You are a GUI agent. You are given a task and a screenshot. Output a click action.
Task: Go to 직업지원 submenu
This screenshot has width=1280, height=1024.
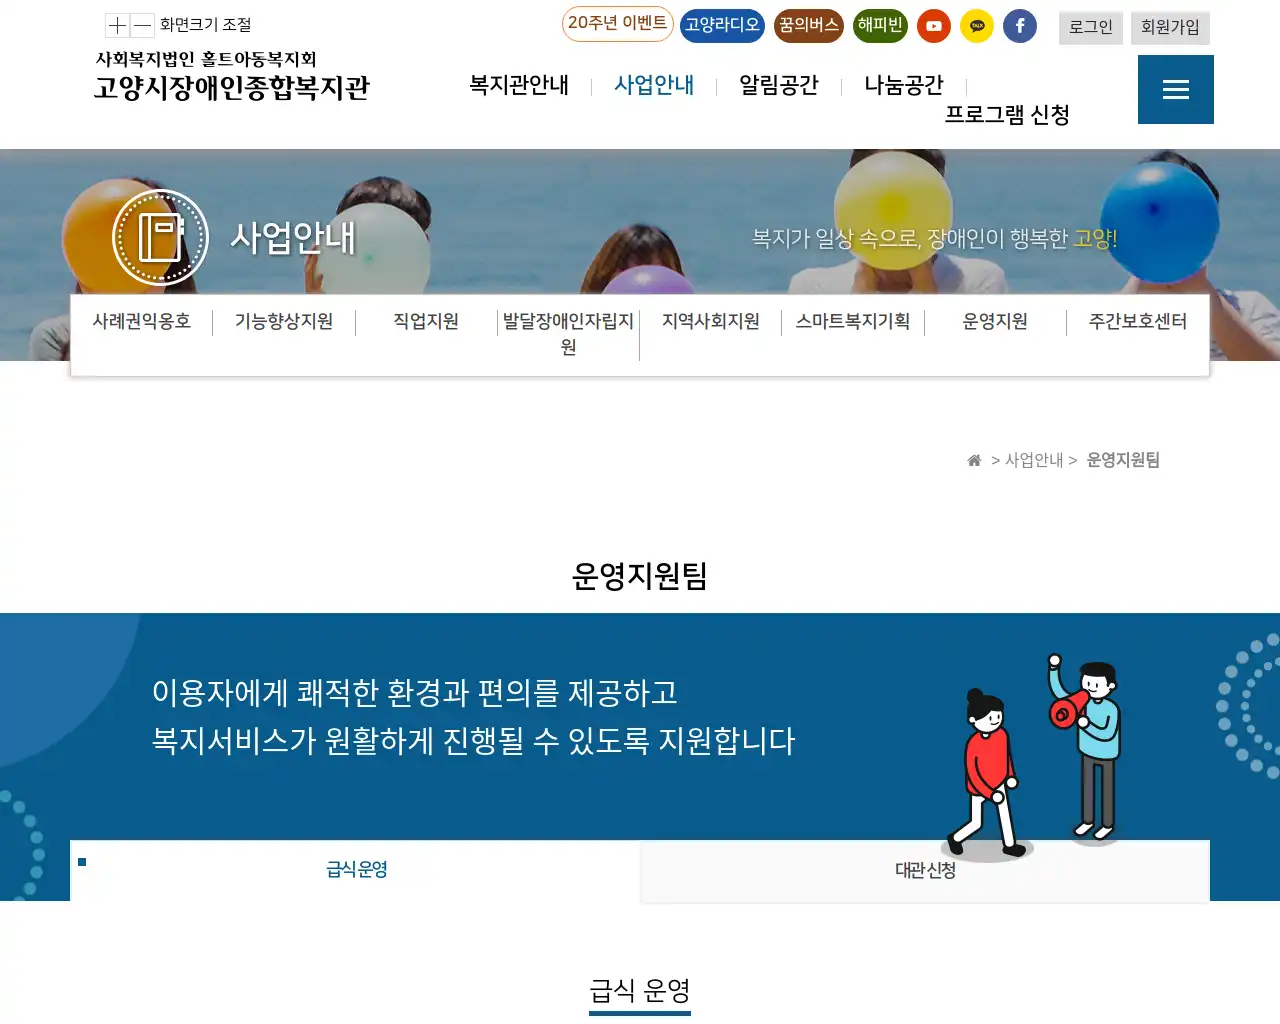[x=426, y=322]
